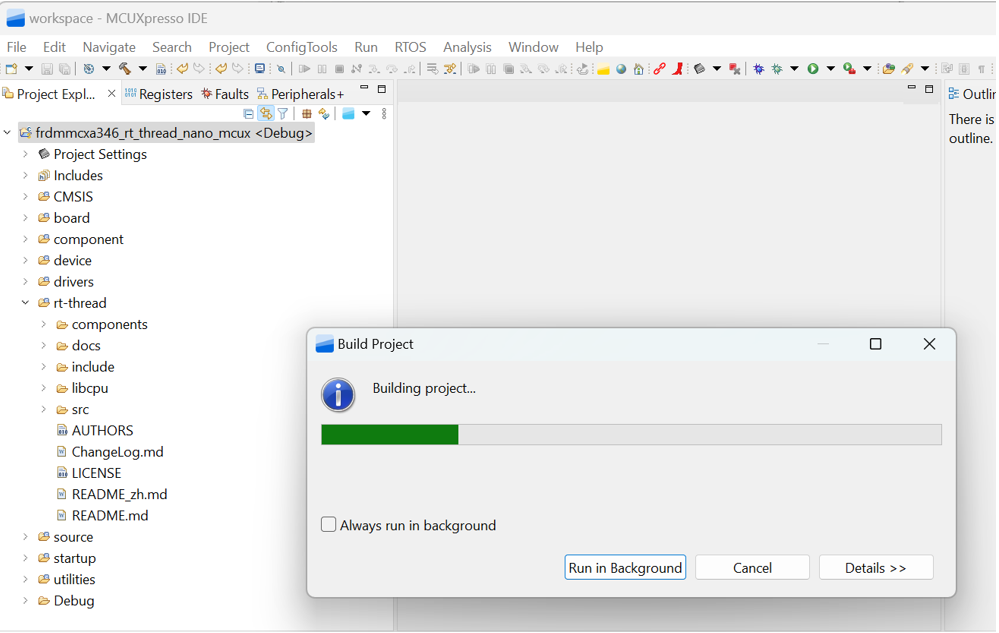The height and width of the screenshot is (633, 999).
Task: Click the orange grid icon in Project Explorer
Action: pyautogui.click(x=306, y=114)
